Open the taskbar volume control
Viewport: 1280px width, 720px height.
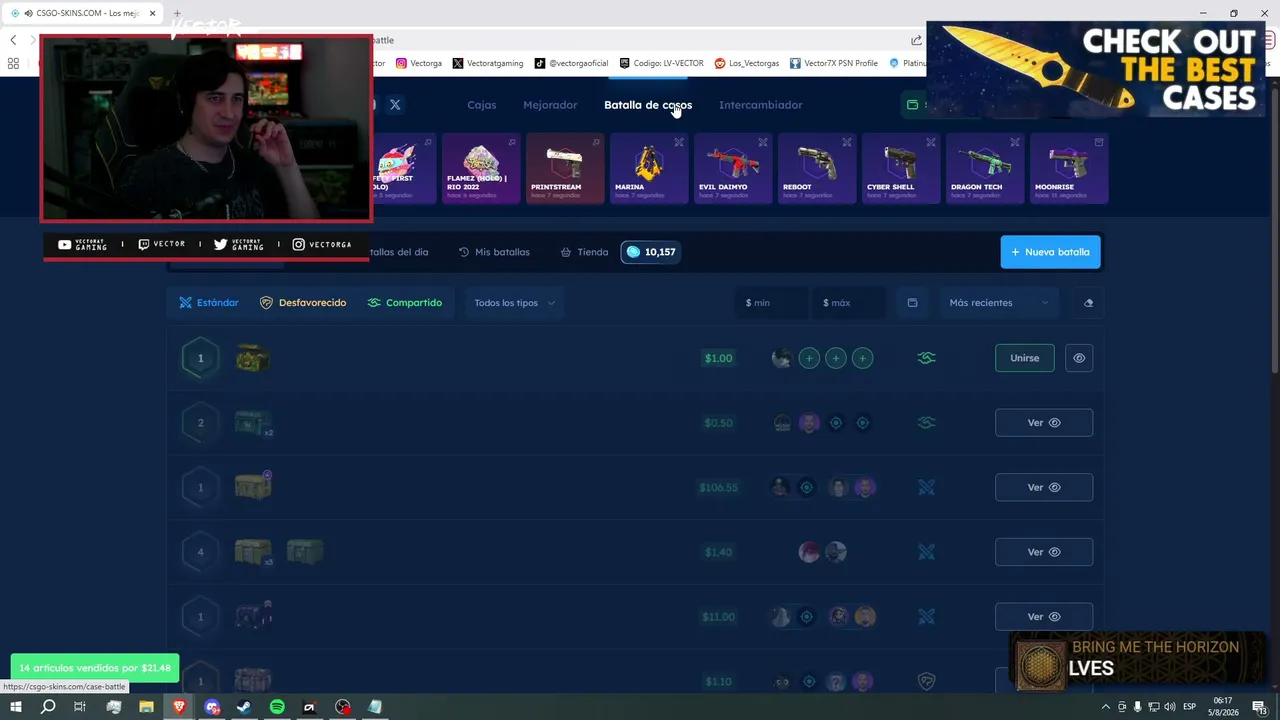tap(1169, 707)
